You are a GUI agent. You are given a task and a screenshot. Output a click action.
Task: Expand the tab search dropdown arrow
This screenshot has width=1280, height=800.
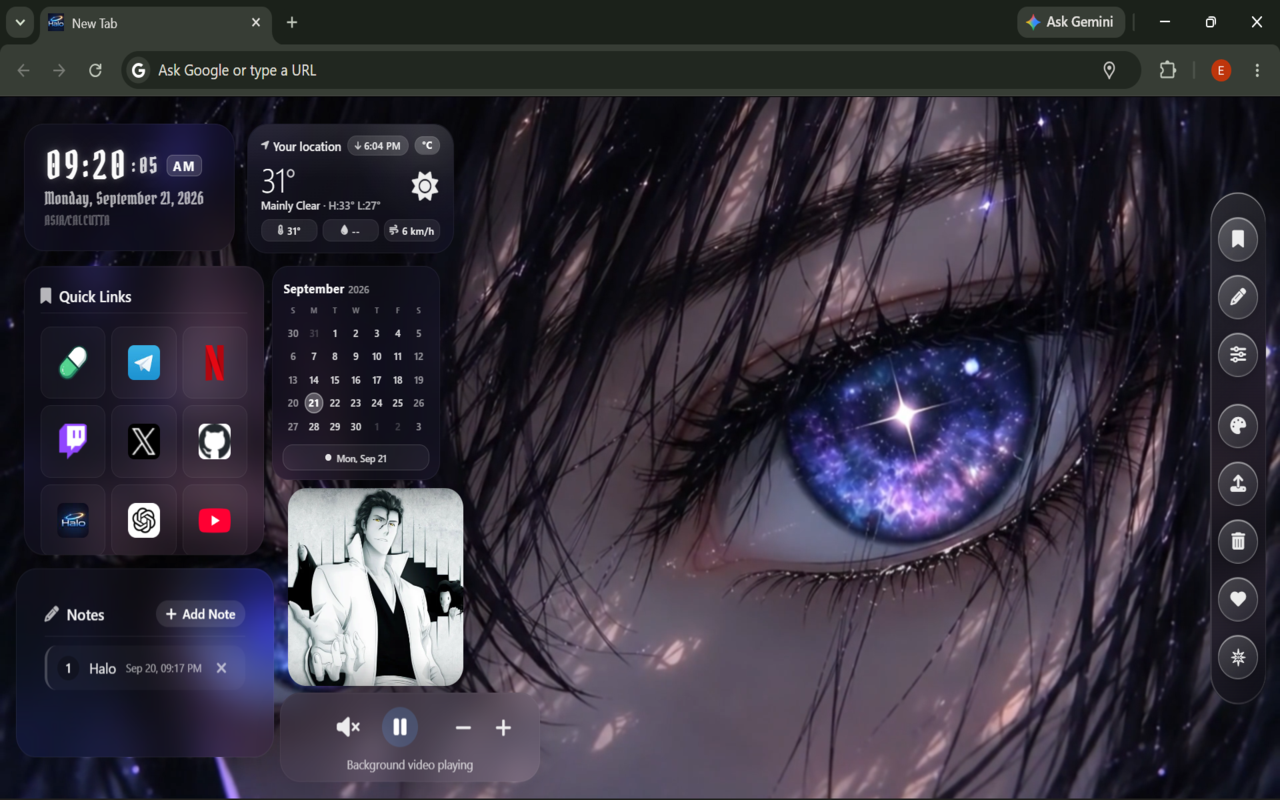click(x=20, y=22)
